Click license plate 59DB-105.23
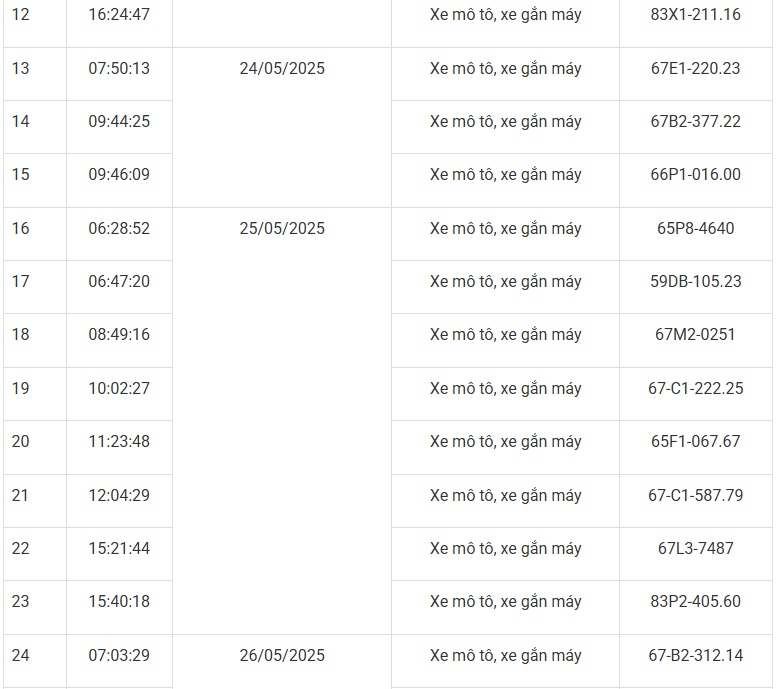Image resolution: width=776 pixels, height=689 pixels. tap(695, 281)
